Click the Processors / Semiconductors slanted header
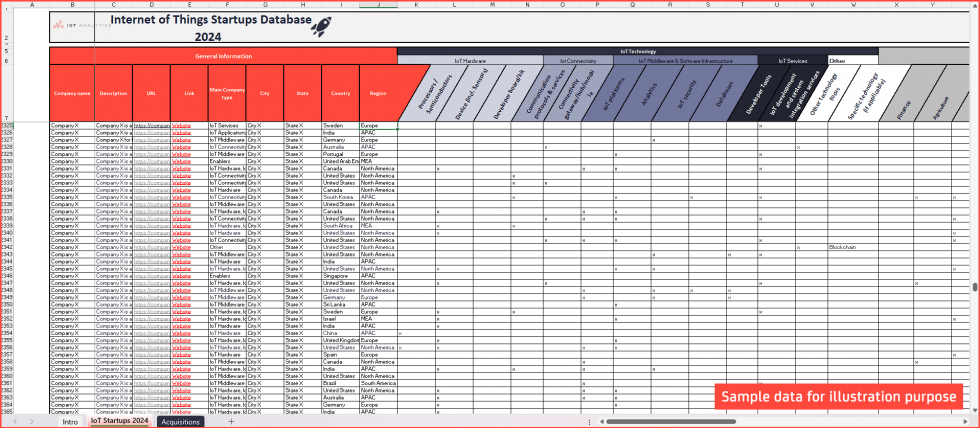 [x=431, y=95]
